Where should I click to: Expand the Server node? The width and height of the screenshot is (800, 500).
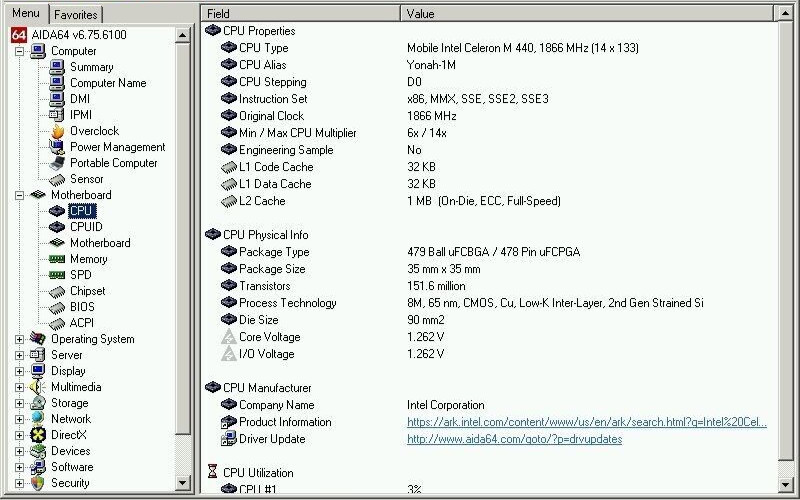pos(19,355)
